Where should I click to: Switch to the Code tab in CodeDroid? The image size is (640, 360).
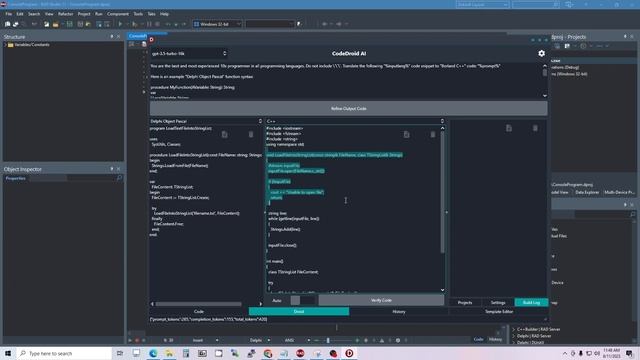pos(199,311)
